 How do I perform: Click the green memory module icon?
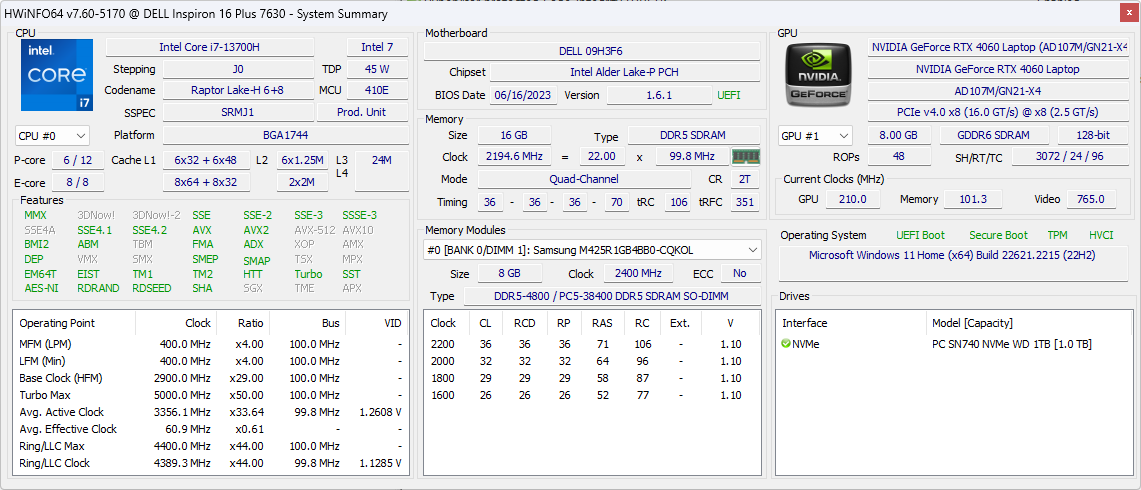tap(745, 156)
